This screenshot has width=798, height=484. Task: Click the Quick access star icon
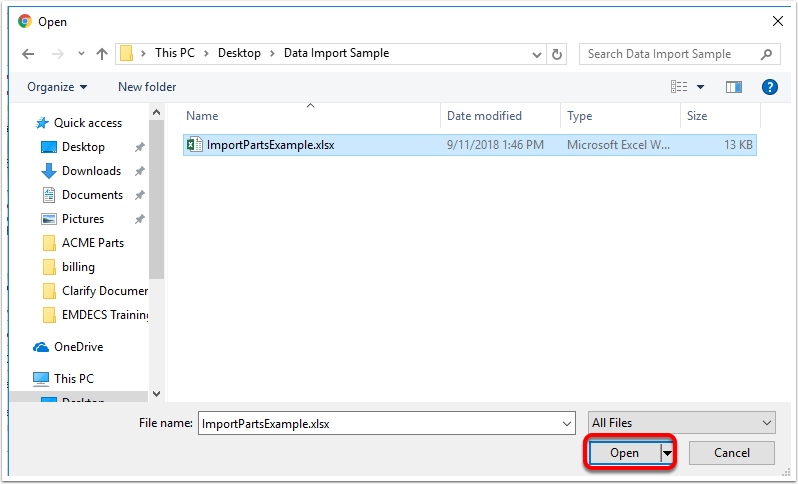coord(41,123)
